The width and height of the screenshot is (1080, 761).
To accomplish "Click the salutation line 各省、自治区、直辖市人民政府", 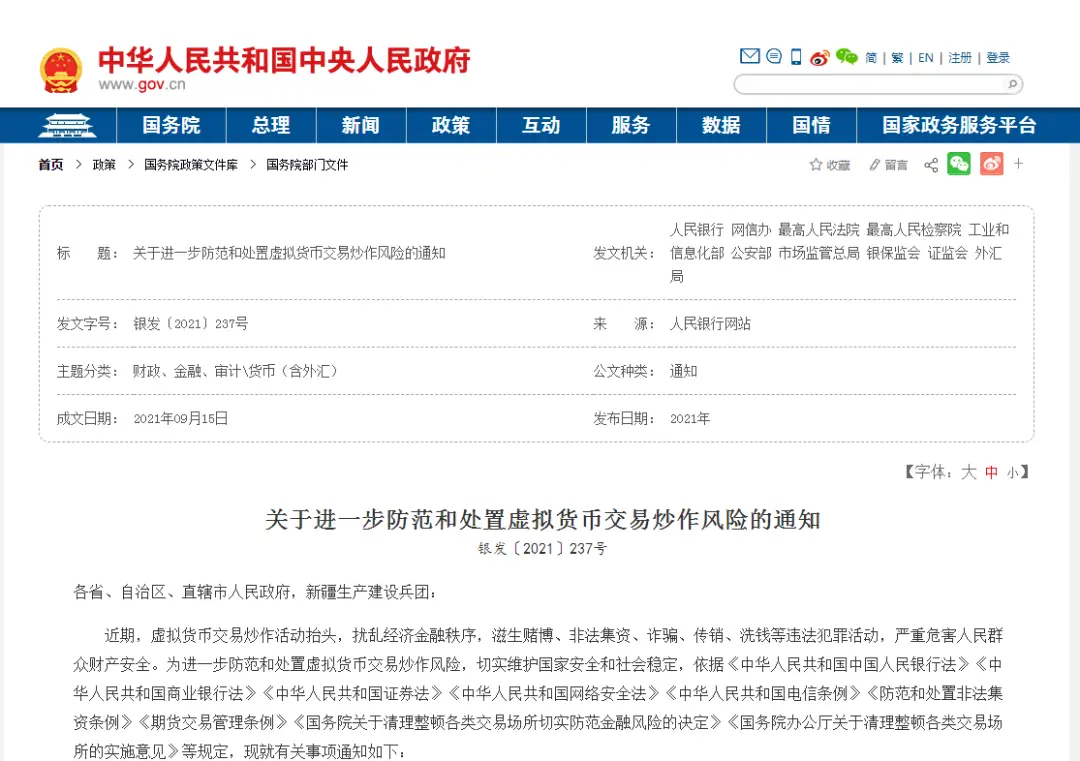I will click(255, 592).
